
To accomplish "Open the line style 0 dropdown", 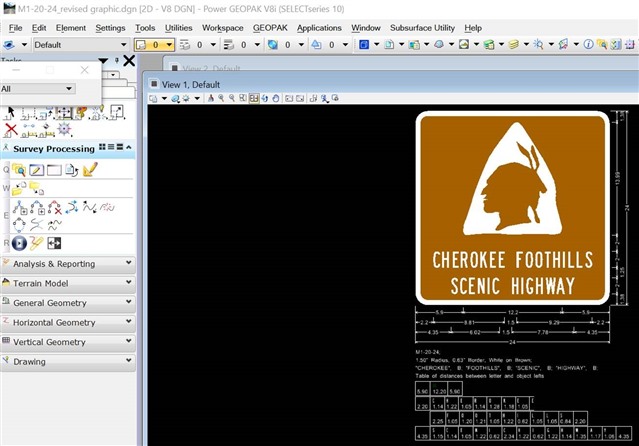I will [213, 45].
